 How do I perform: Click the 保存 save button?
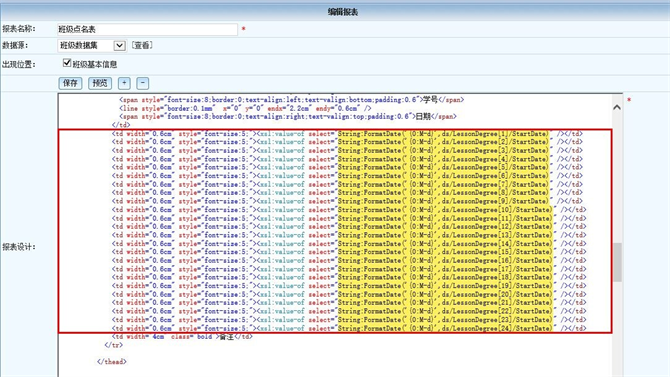[x=70, y=83]
